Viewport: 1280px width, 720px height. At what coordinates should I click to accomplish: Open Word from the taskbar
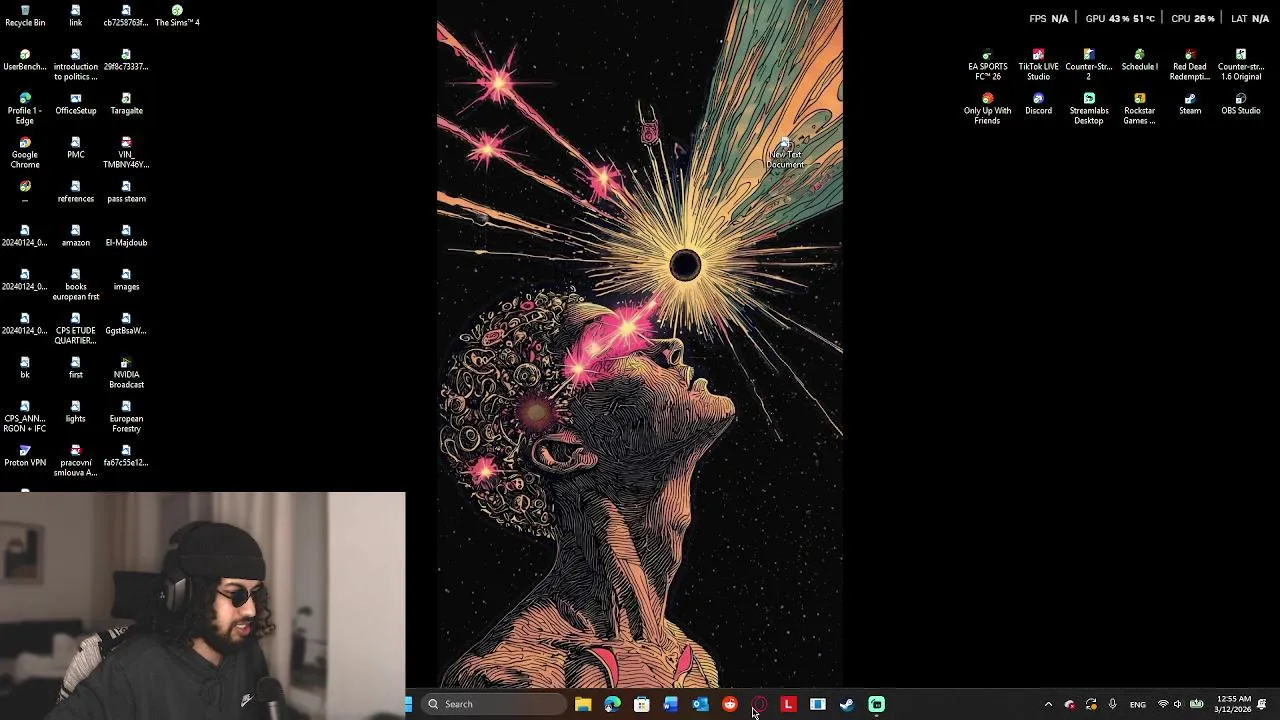click(671, 704)
